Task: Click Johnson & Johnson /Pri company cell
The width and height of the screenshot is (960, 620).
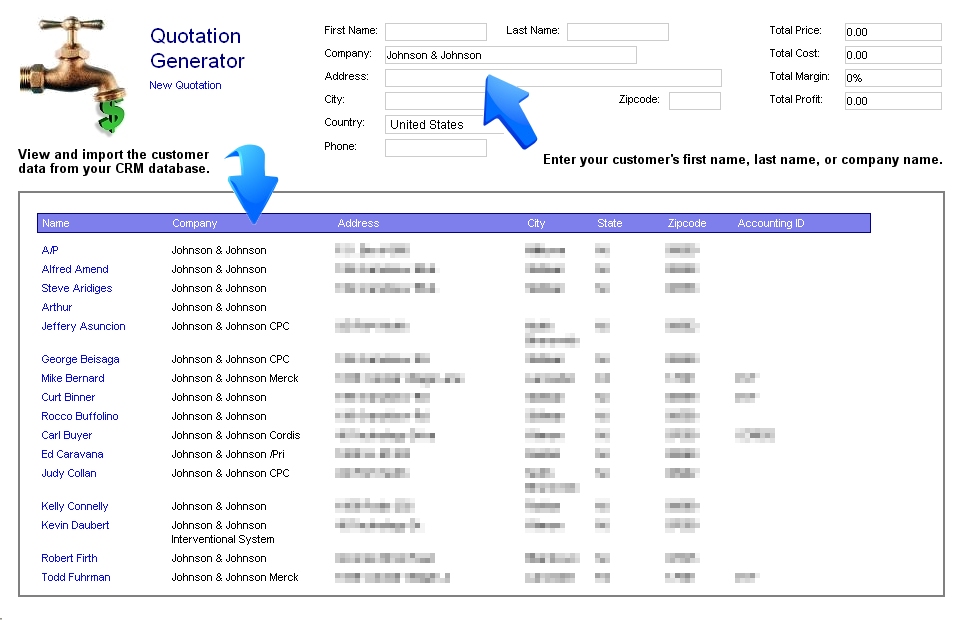Action: coord(228,454)
